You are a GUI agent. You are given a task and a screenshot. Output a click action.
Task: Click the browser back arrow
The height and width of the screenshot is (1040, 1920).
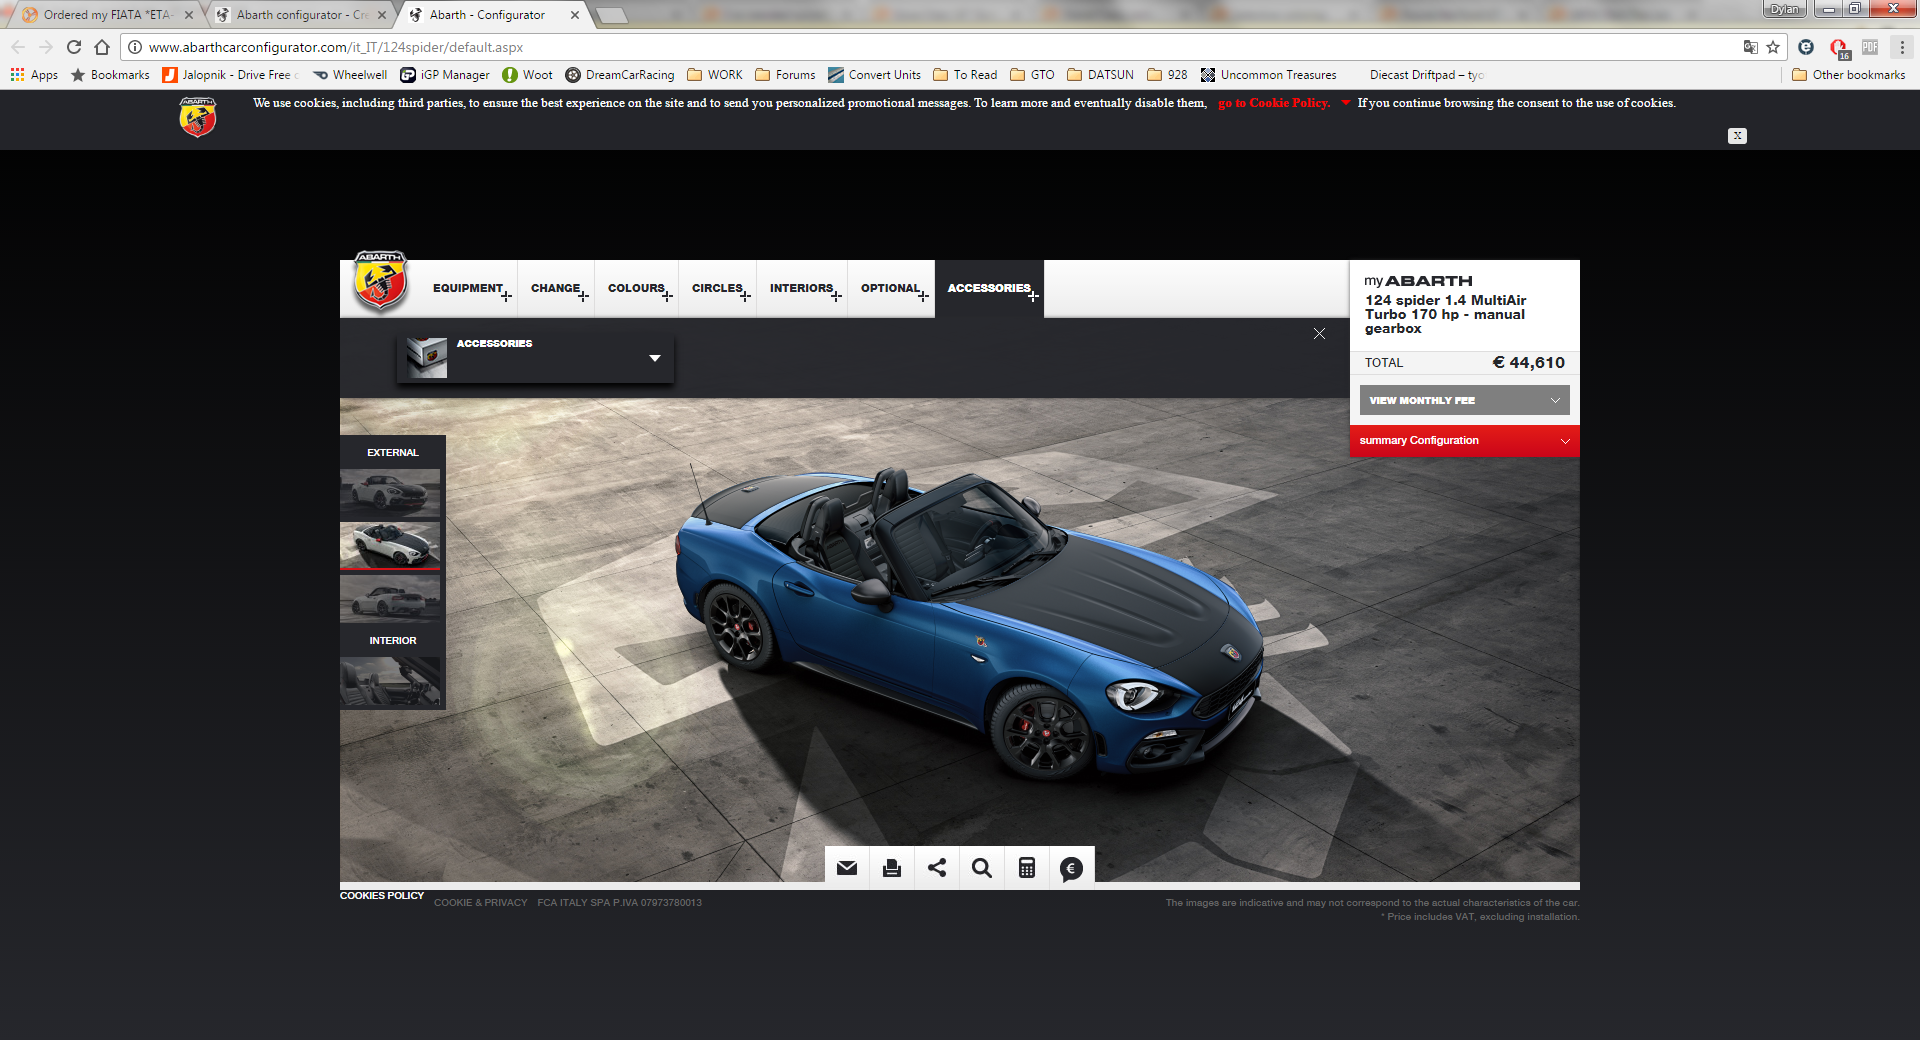click(x=18, y=47)
